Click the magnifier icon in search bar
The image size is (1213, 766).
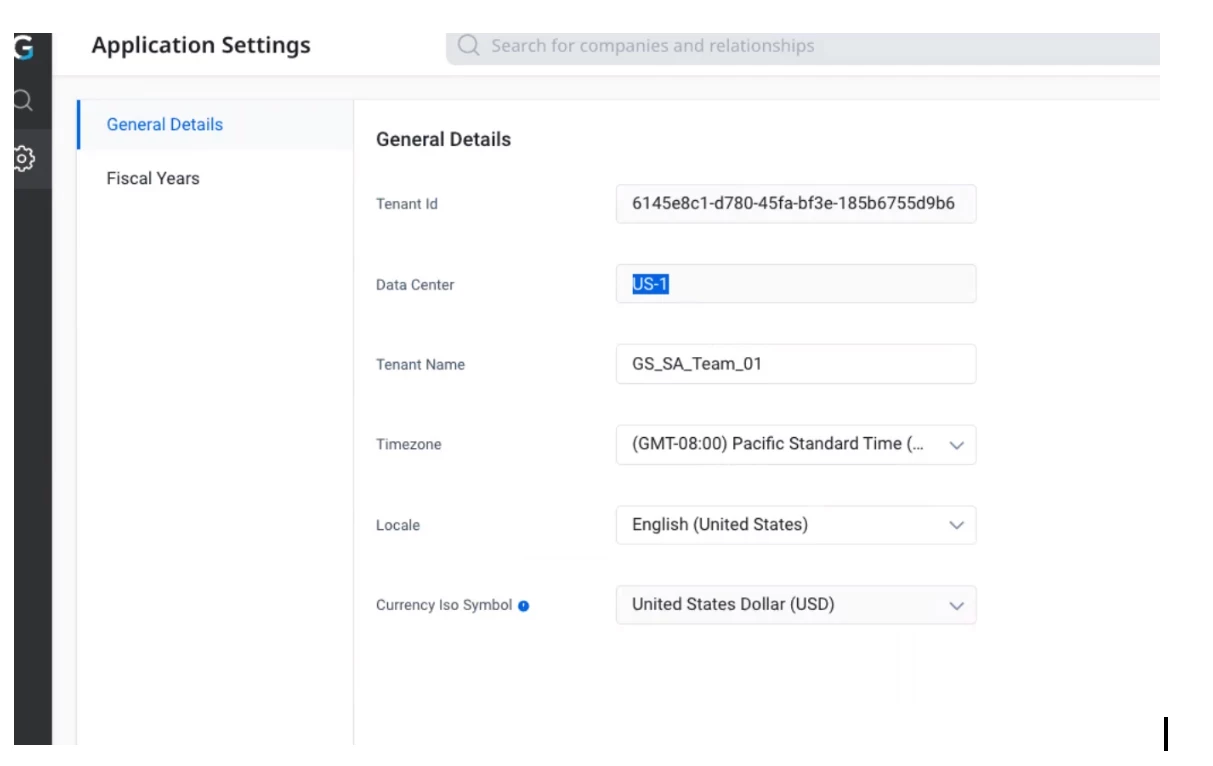(x=468, y=46)
